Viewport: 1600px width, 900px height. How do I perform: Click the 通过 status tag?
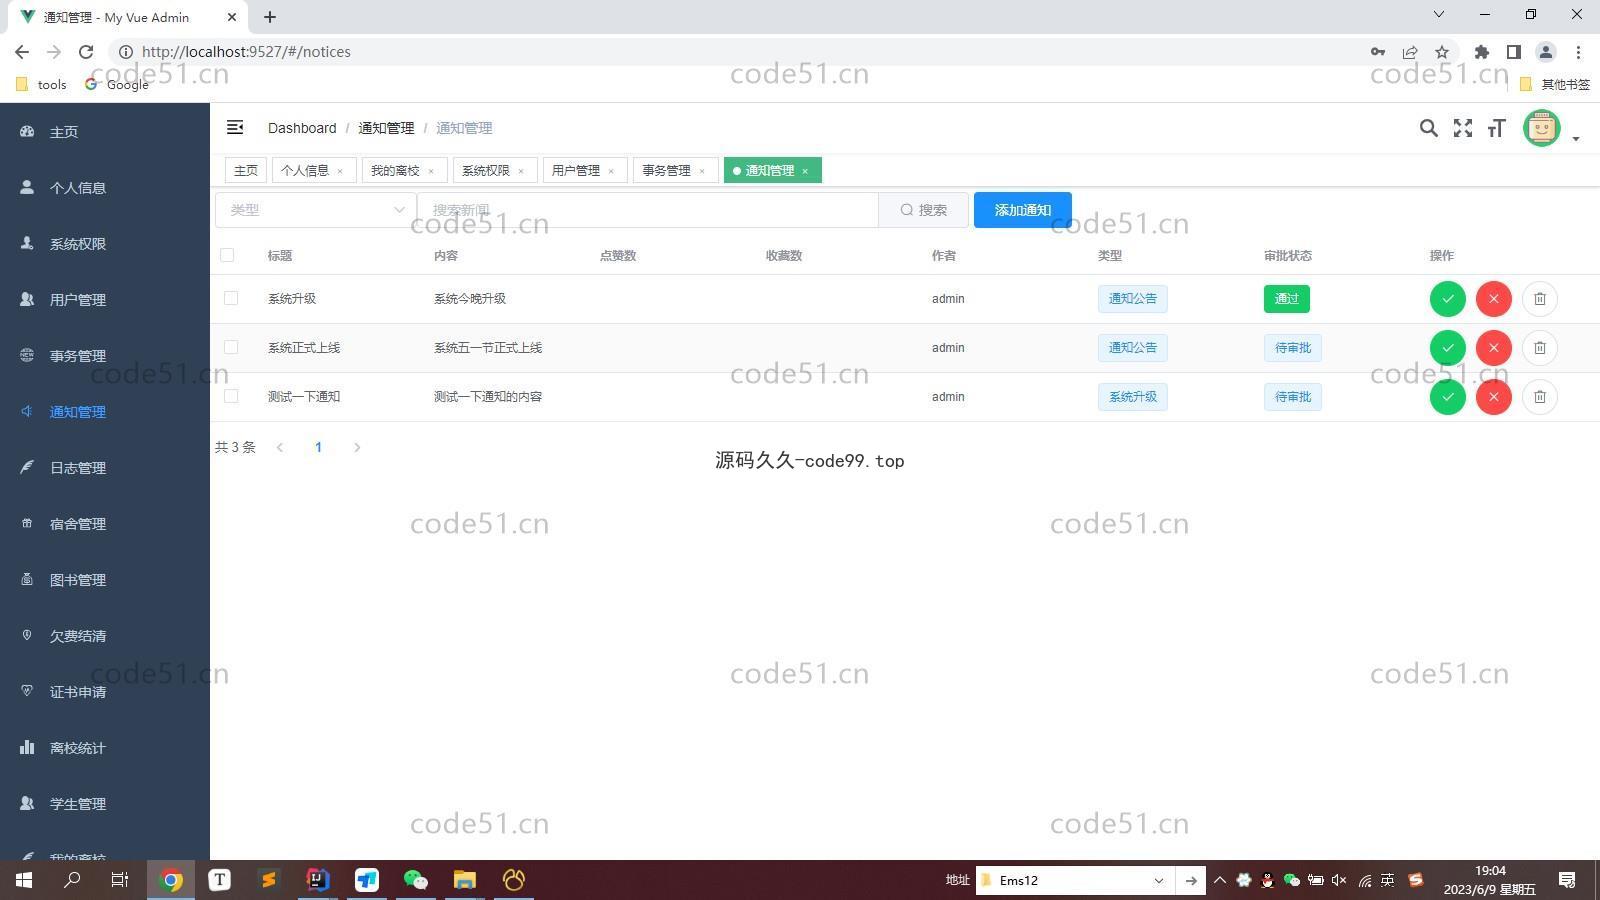pos(1287,299)
